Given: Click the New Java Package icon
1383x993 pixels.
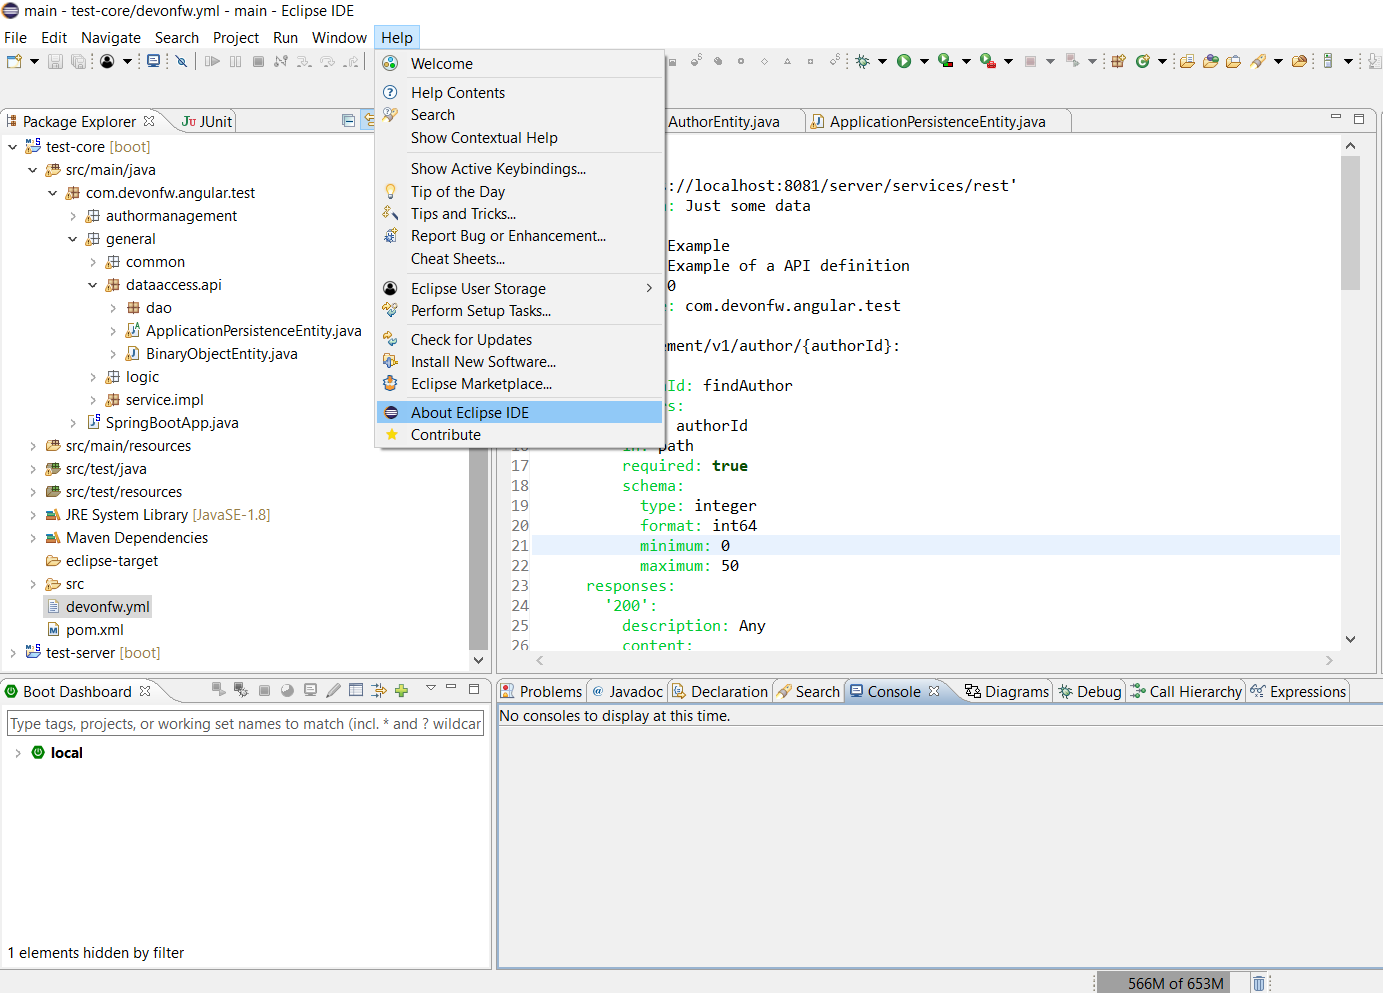Looking at the screenshot, I should (1118, 62).
